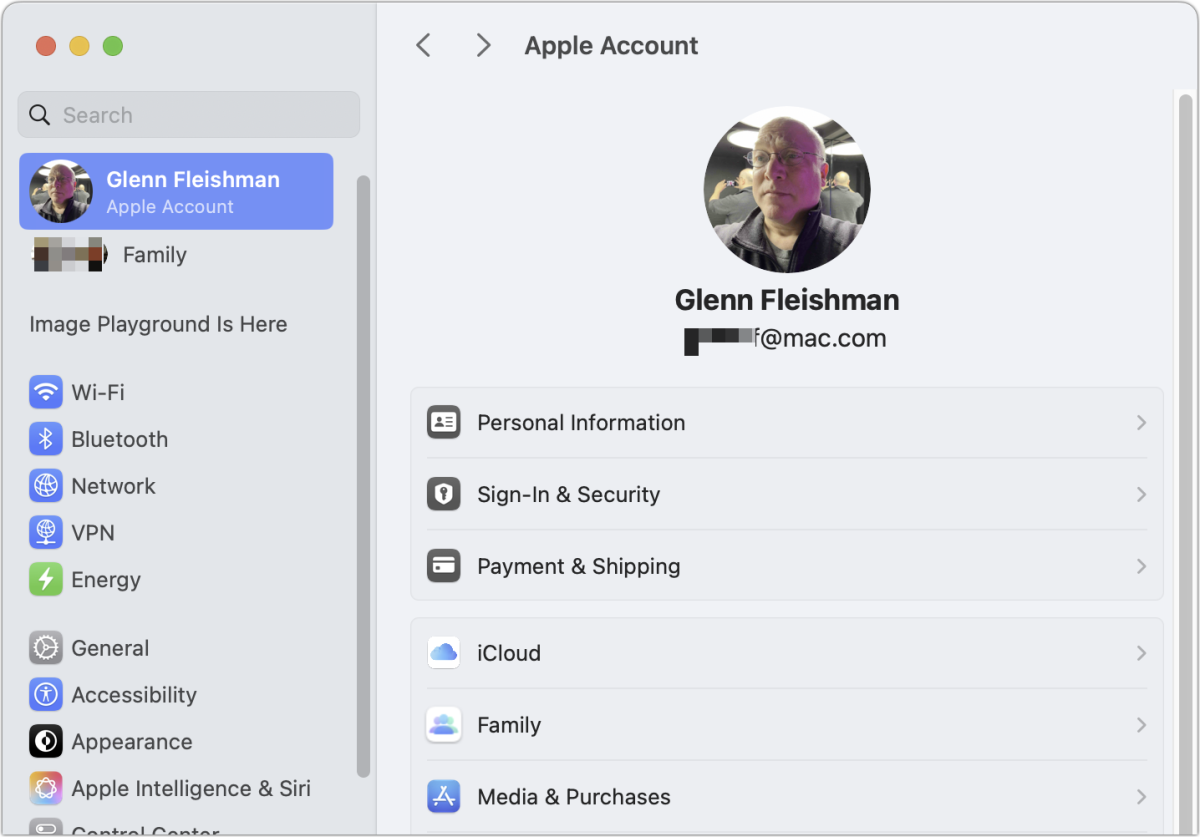Open the Appearance settings label
Image resolution: width=1200 pixels, height=837 pixels.
point(132,742)
